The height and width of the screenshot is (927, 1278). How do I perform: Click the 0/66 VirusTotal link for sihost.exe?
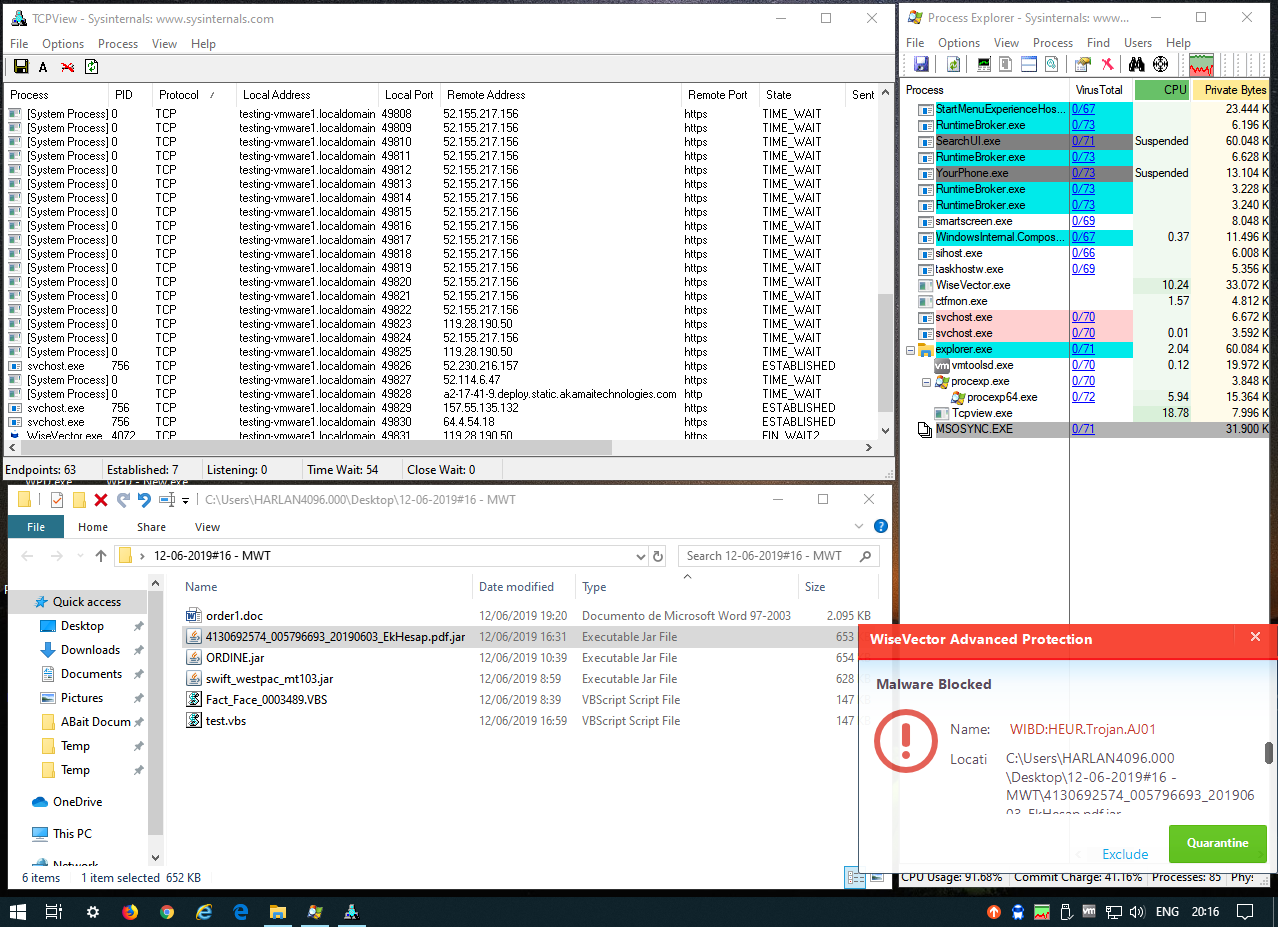pos(1083,253)
